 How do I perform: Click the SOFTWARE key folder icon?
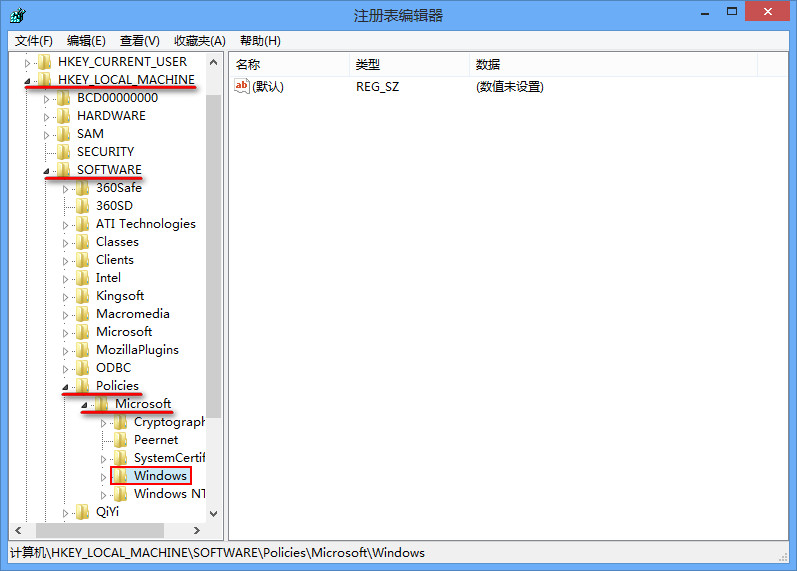(x=64, y=170)
